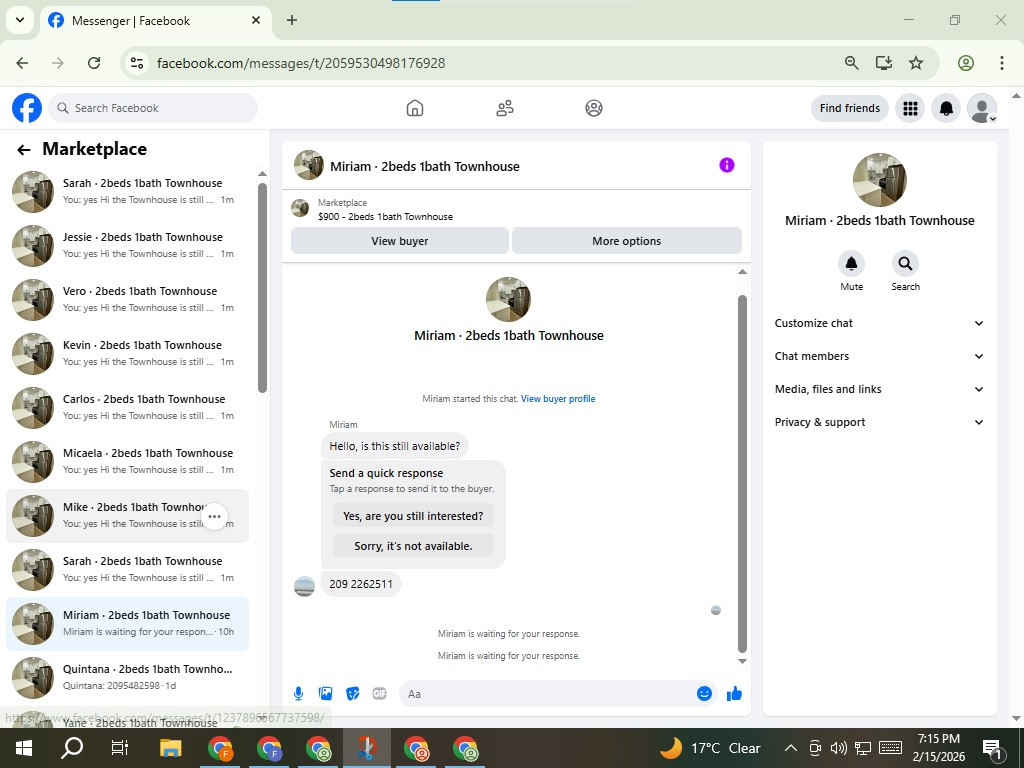Expand the Privacy & support section
1024x768 pixels.
(879, 422)
